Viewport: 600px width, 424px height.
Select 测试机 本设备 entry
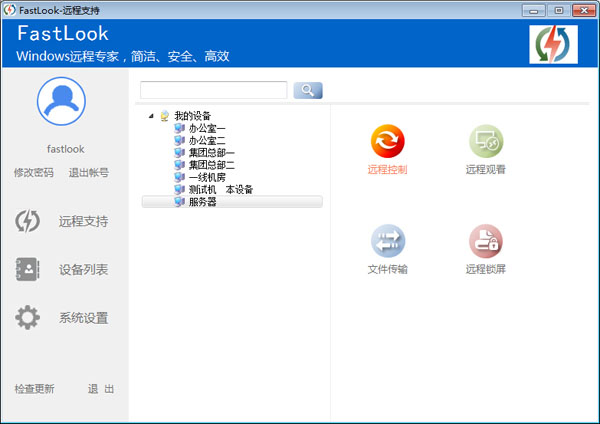221,189
